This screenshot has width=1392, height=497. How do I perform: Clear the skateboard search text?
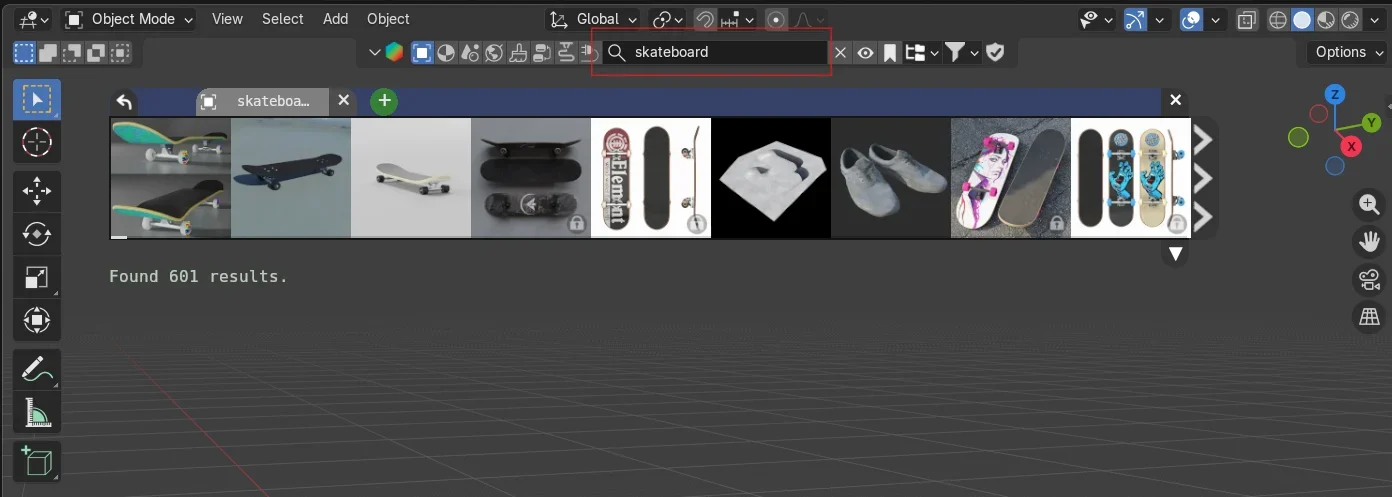tap(841, 52)
